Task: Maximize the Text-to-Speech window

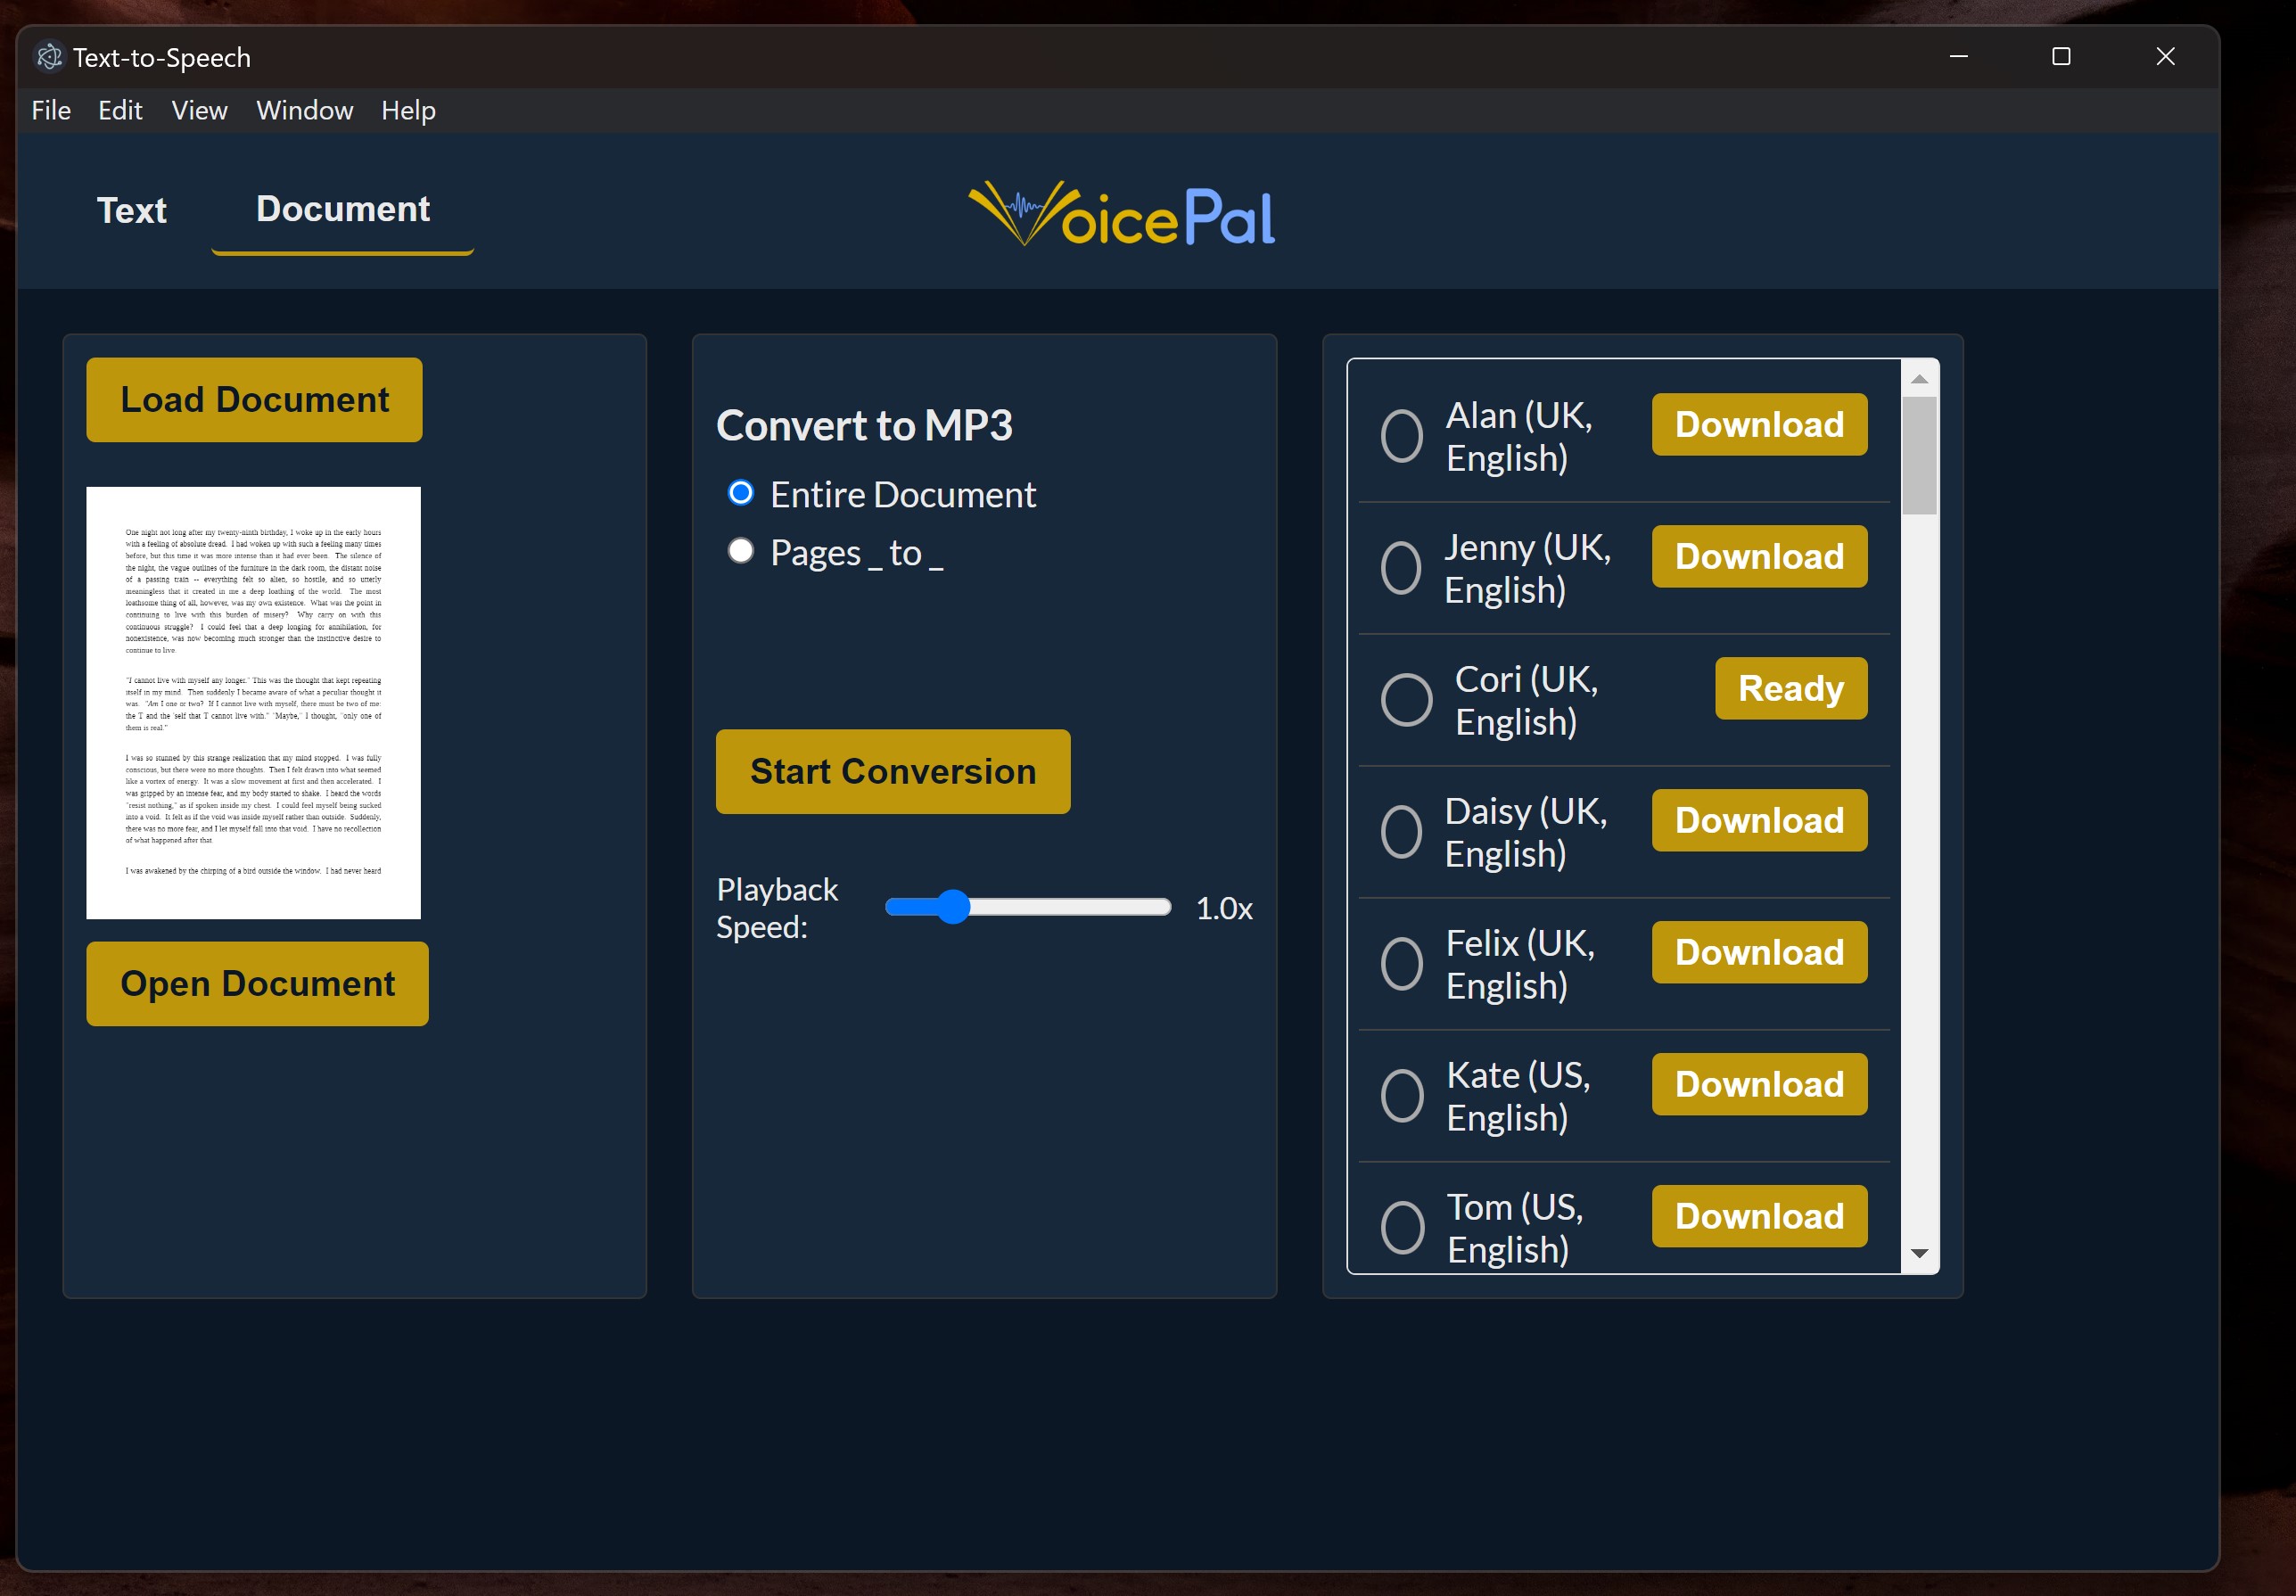Action: click(x=2060, y=57)
